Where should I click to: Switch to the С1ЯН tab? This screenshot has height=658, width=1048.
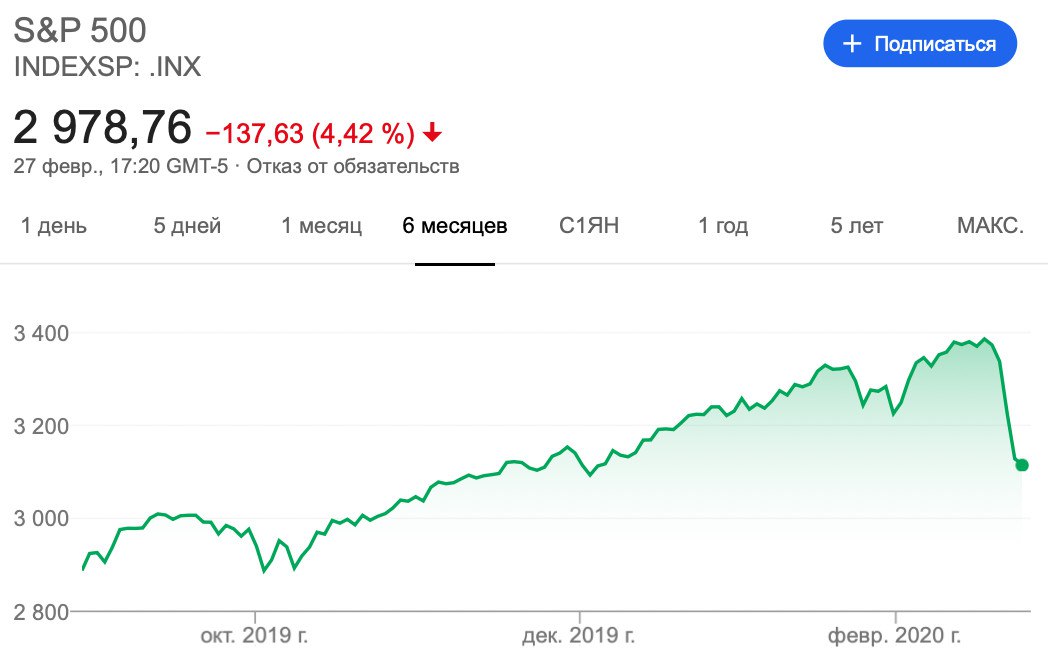[589, 226]
